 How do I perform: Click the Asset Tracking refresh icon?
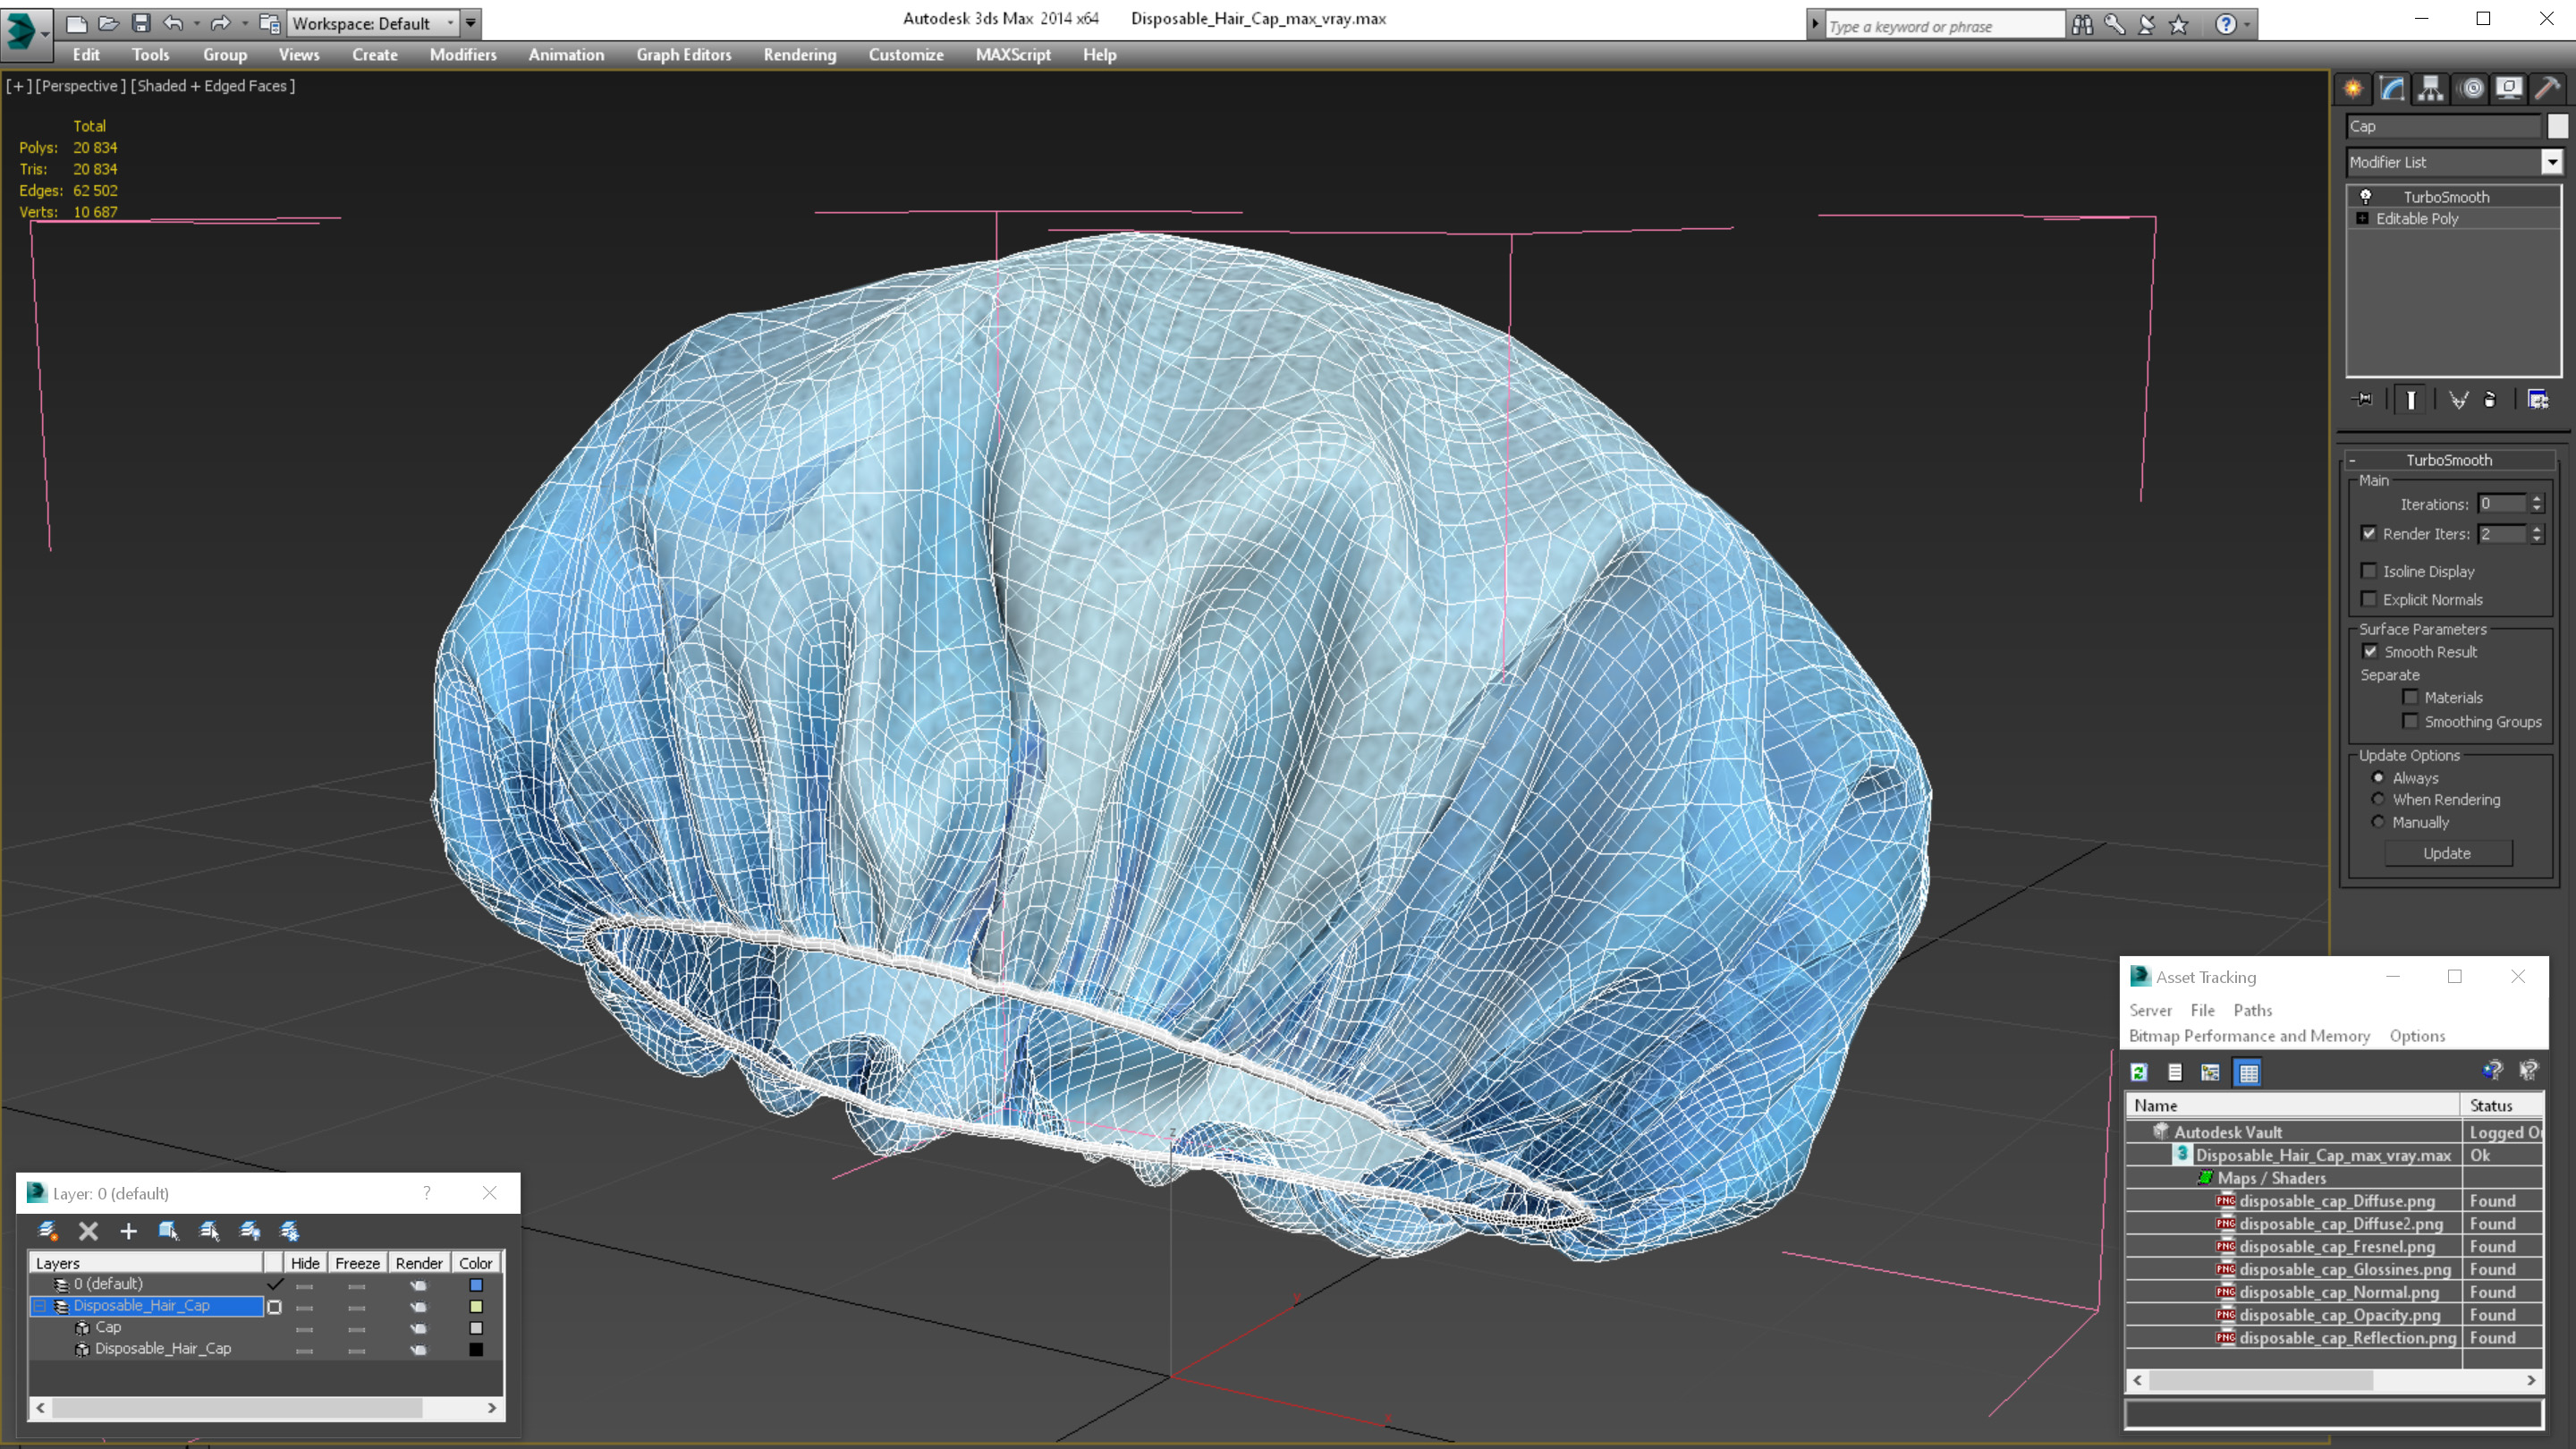(x=2139, y=1072)
